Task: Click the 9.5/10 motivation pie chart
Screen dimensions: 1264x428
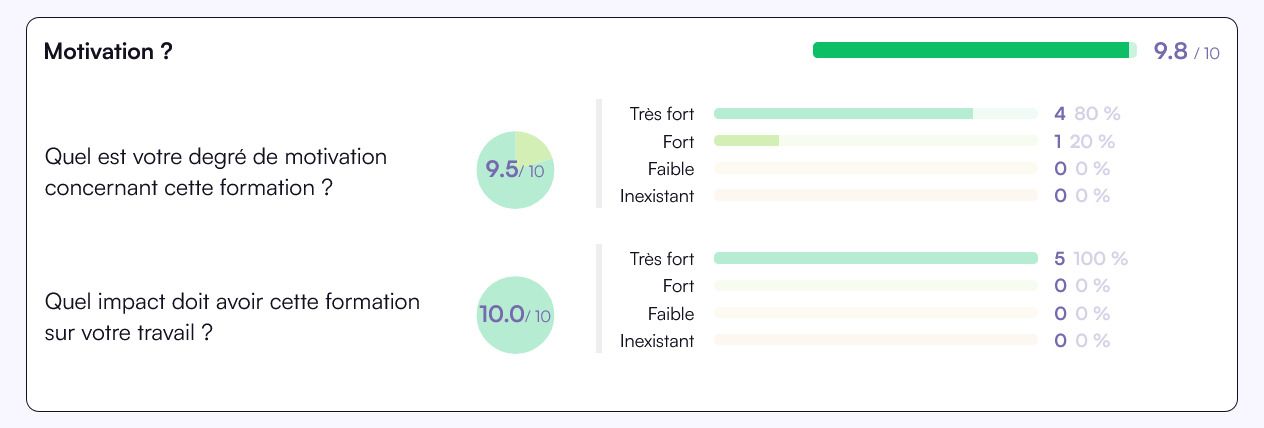Action: coord(515,170)
